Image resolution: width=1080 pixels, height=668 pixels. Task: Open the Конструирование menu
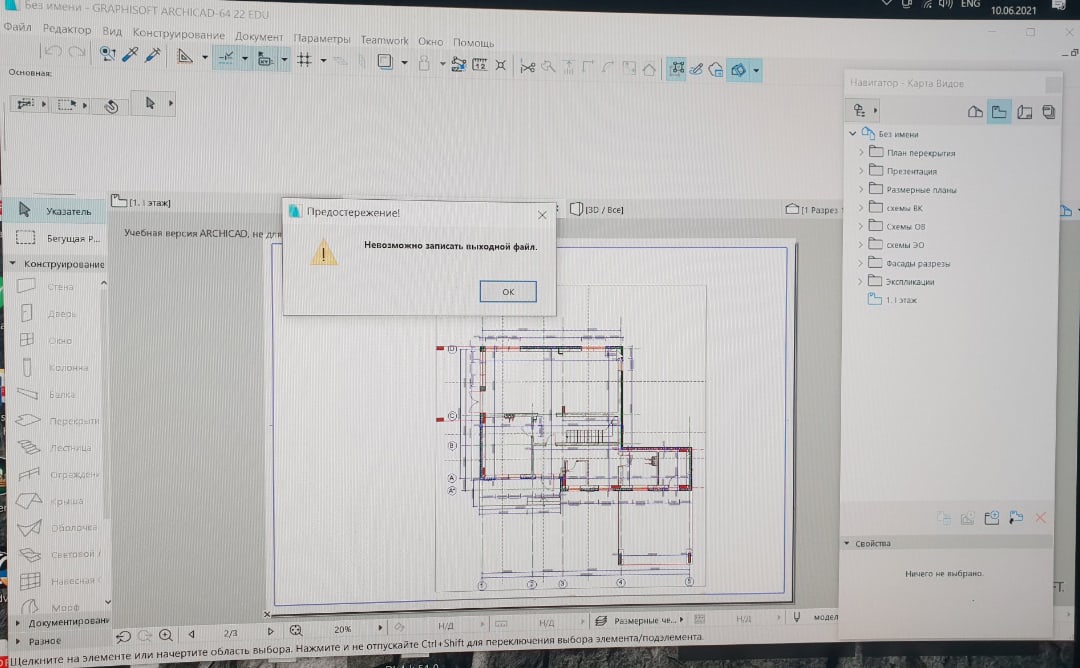178,34
